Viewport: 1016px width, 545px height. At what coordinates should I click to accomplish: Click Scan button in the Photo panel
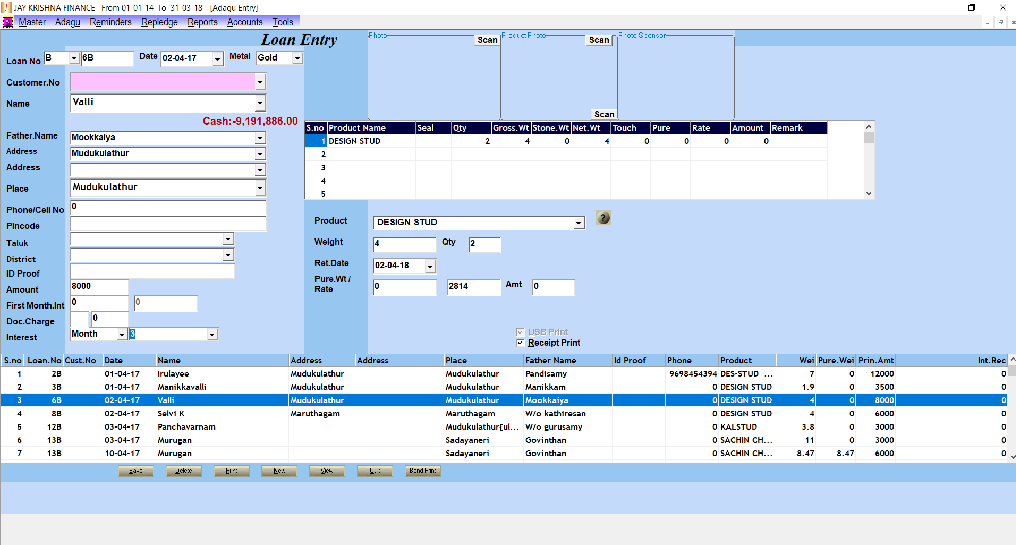[487, 40]
